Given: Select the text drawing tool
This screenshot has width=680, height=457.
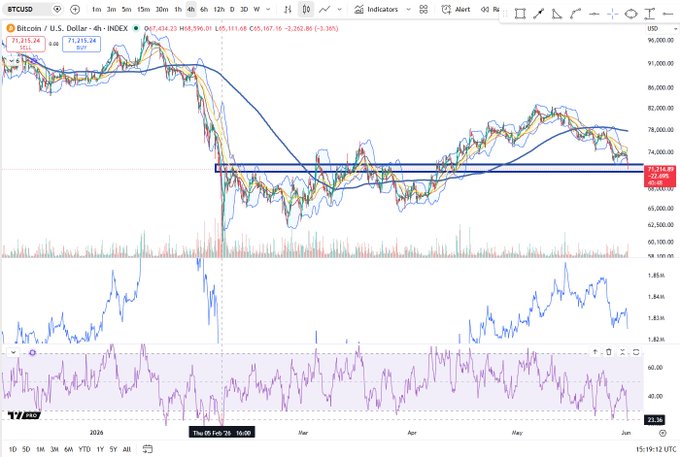Looking at the screenshot, I should coord(649,14).
